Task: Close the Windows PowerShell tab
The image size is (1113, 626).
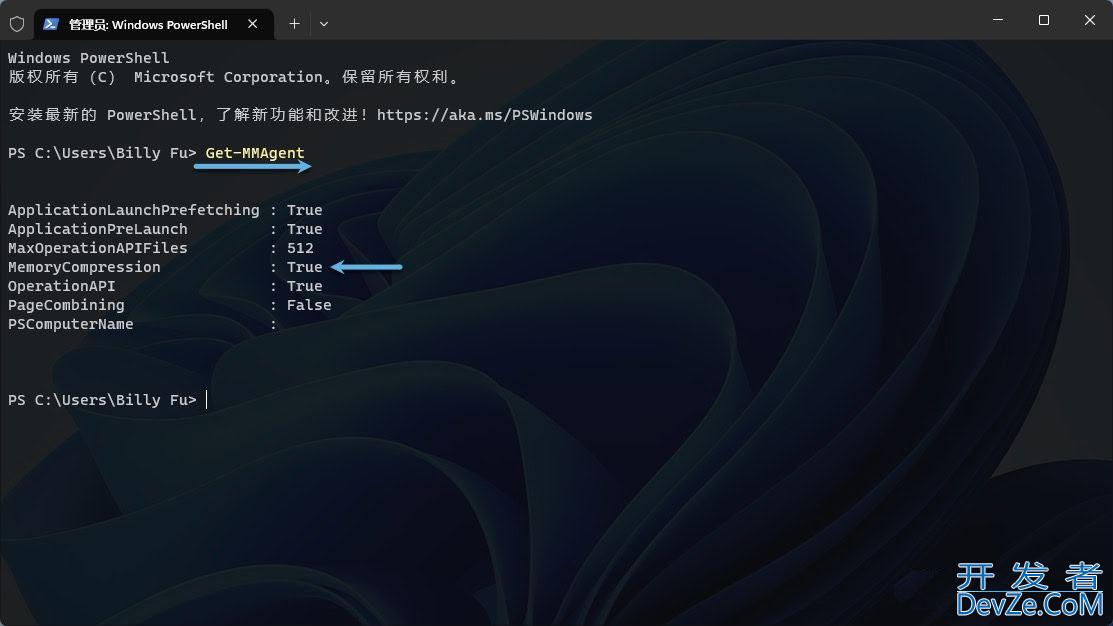Action: (x=253, y=23)
